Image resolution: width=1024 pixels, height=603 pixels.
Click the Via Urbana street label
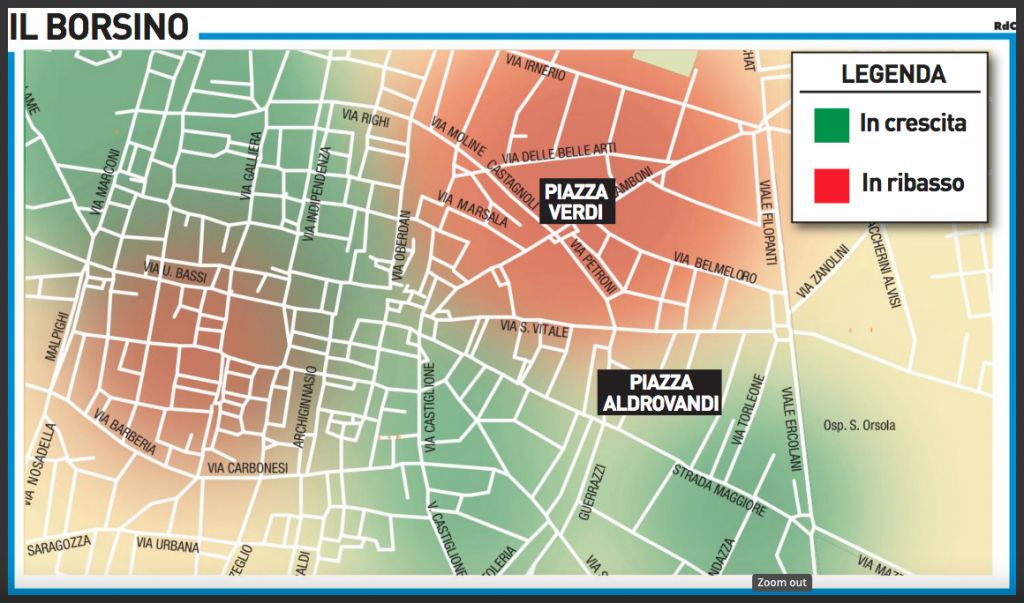[168, 546]
